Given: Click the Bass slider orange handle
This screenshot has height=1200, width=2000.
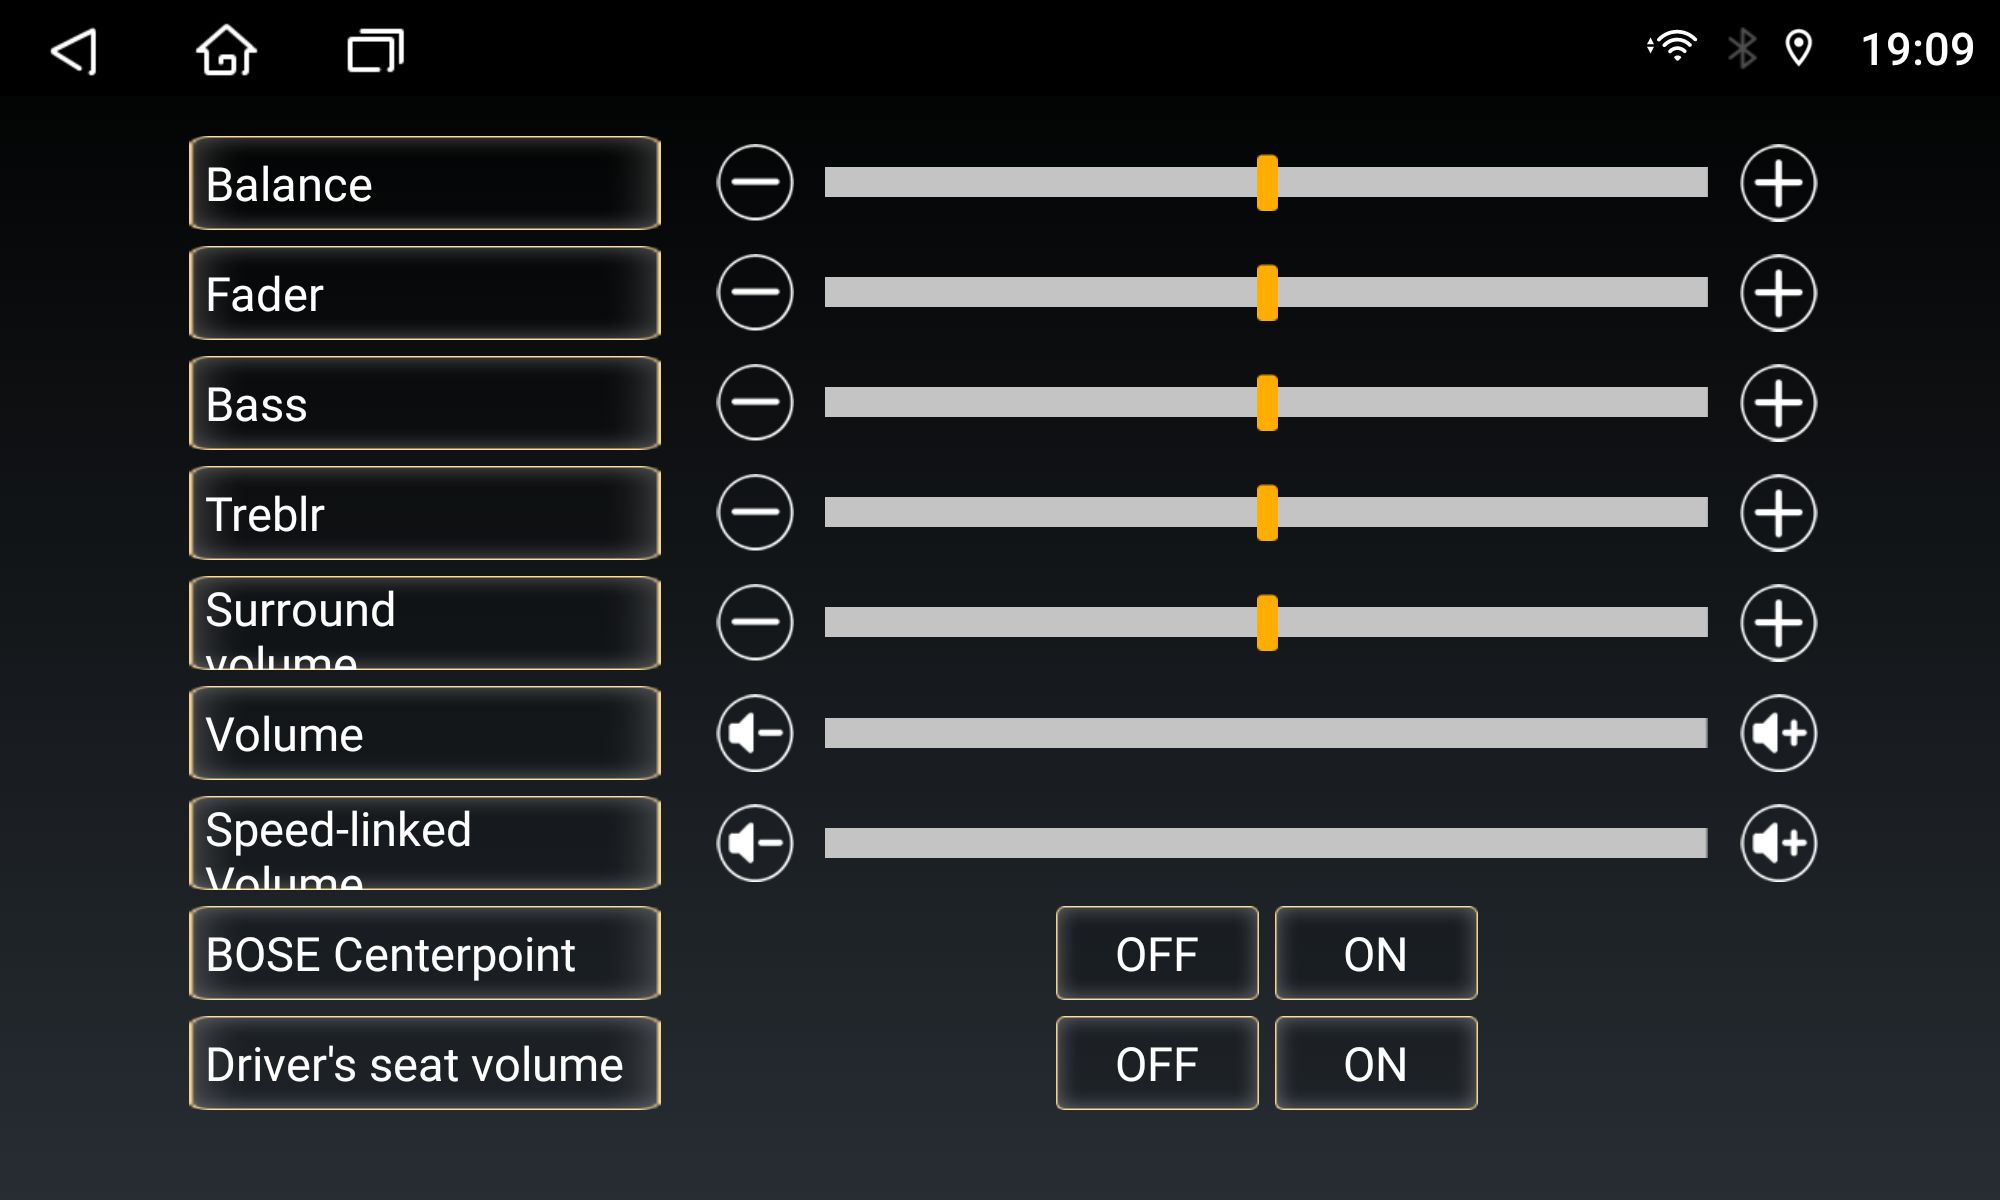Looking at the screenshot, I should click(1267, 403).
